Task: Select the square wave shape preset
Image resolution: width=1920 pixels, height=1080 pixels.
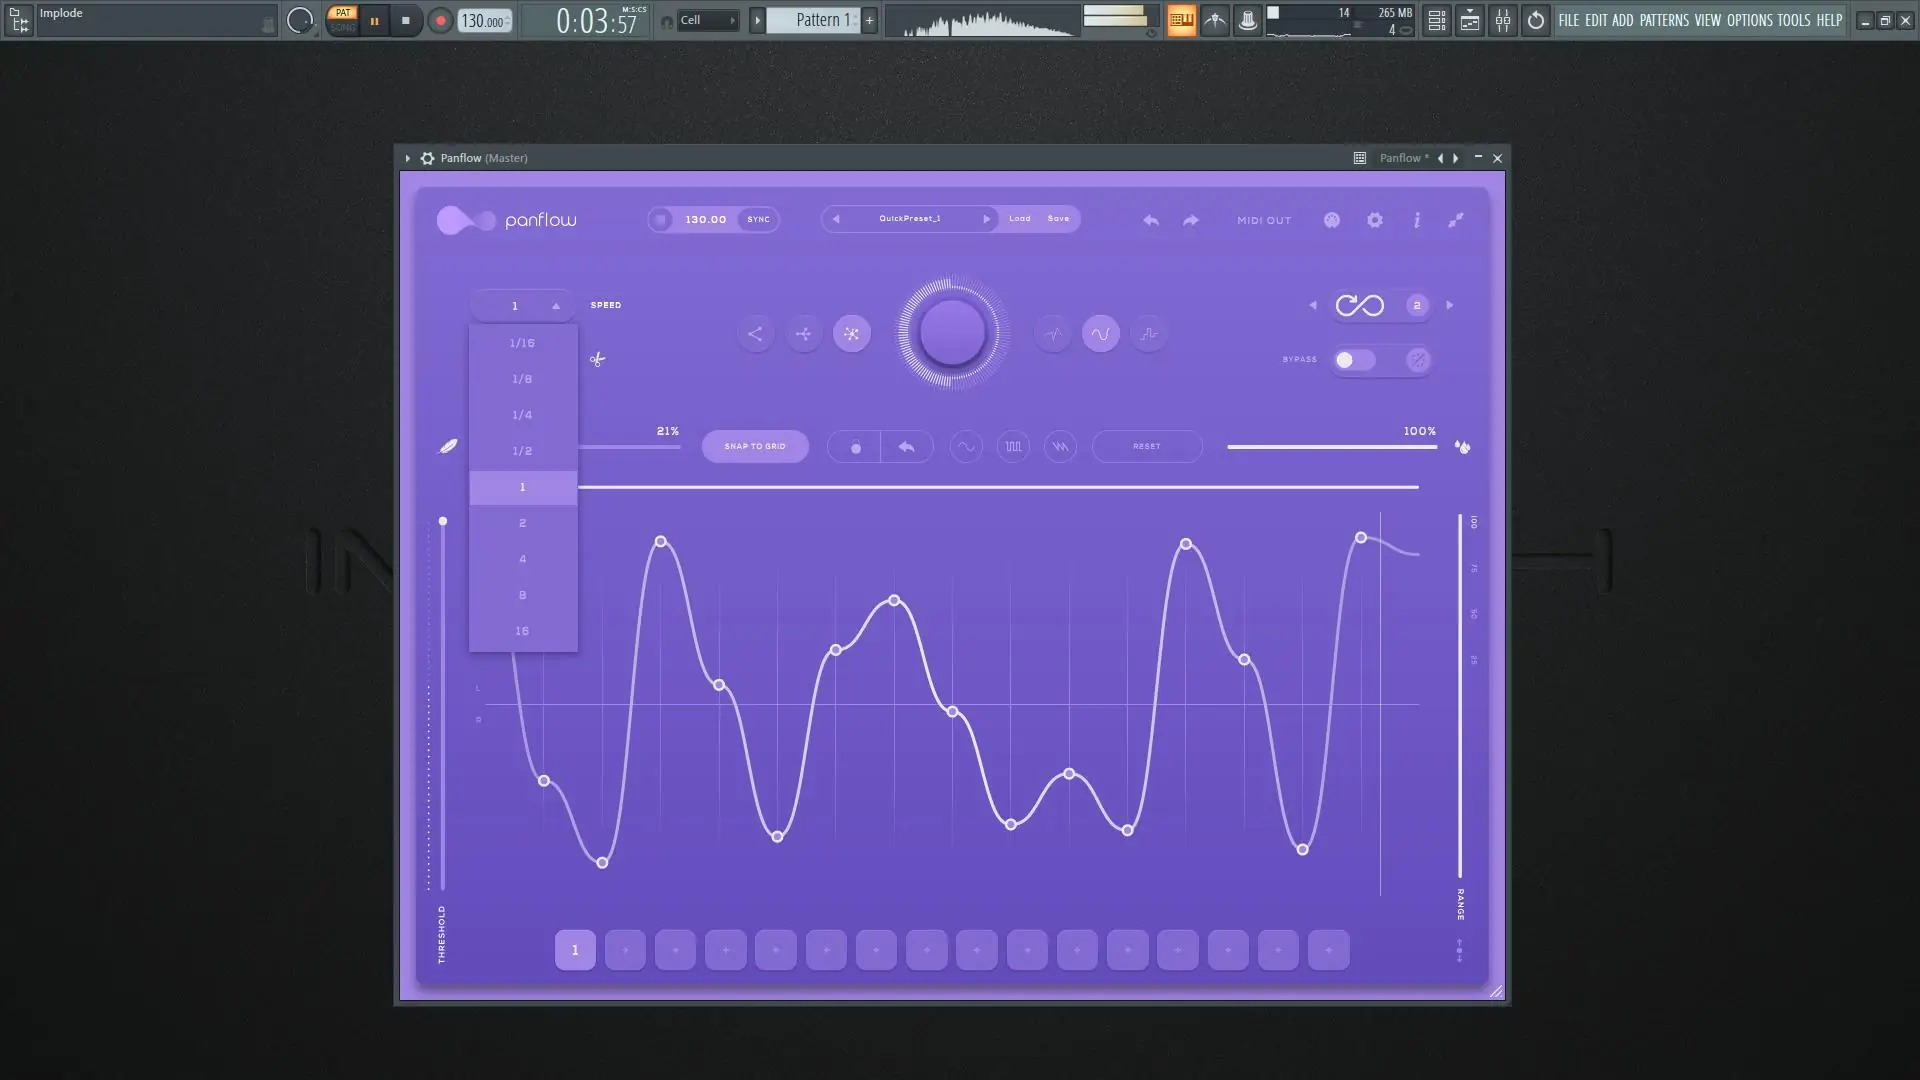Action: click(x=1013, y=447)
